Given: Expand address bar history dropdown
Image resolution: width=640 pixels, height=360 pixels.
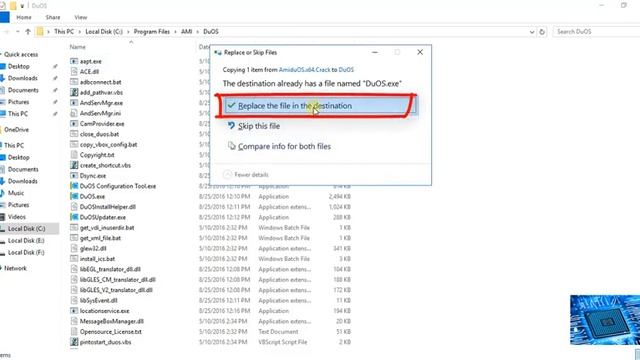Looking at the screenshot, I should 531,32.
